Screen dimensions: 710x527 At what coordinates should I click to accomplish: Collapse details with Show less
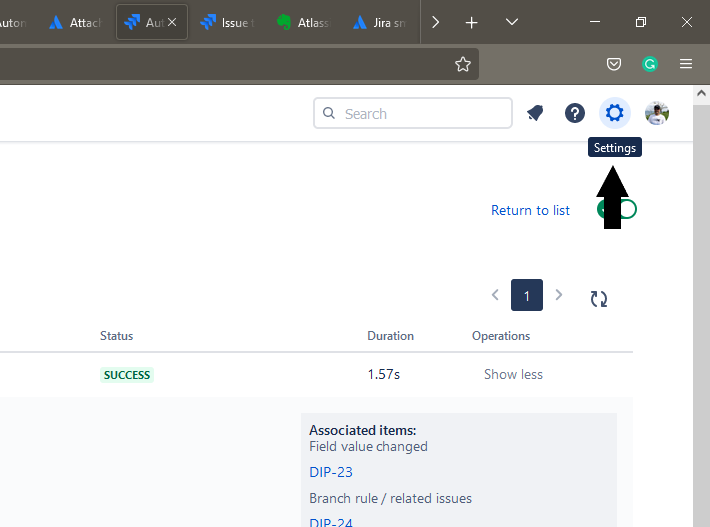pos(513,374)
